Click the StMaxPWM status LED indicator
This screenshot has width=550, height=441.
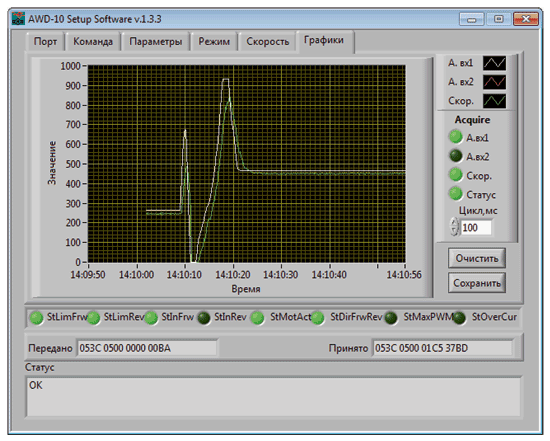(391, 318)
